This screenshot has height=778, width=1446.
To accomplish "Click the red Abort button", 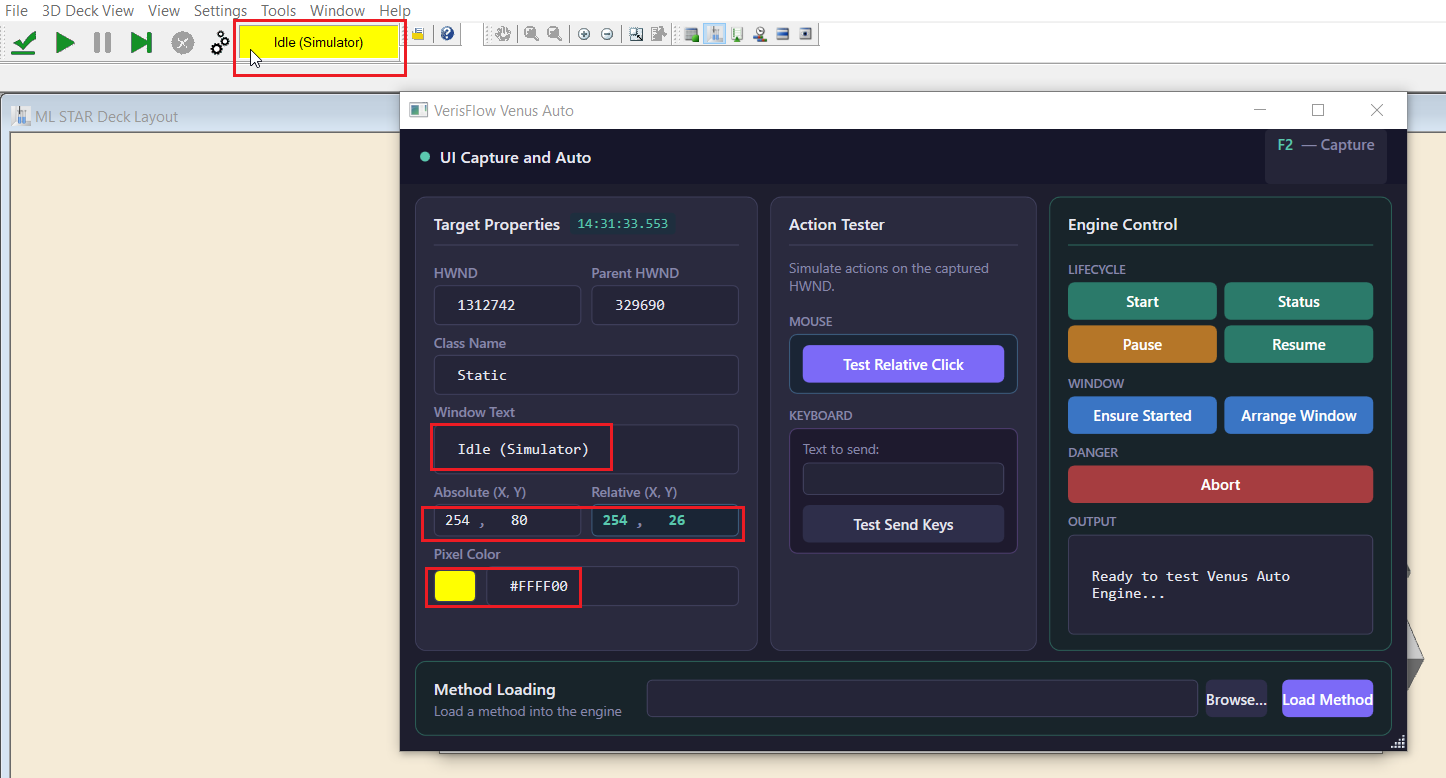I will (x=1220, y=484).
